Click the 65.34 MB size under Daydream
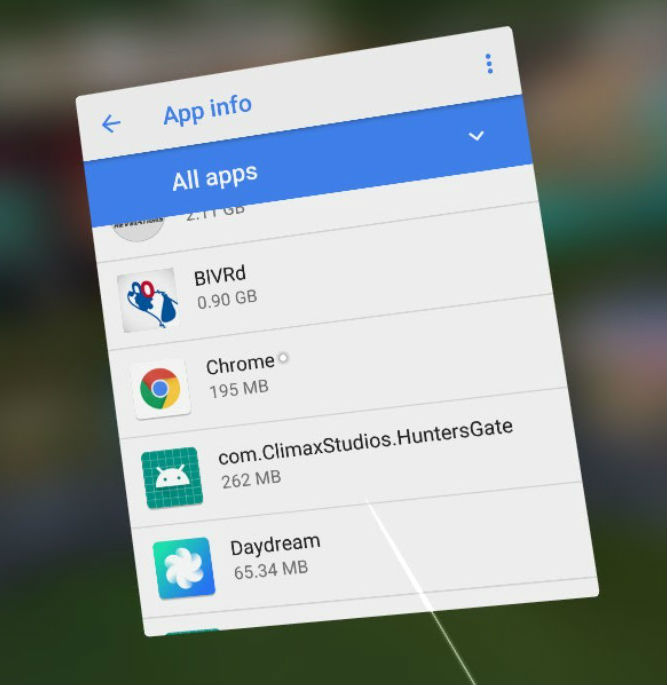This screenshot has width=667, height=685. point(270,569)
